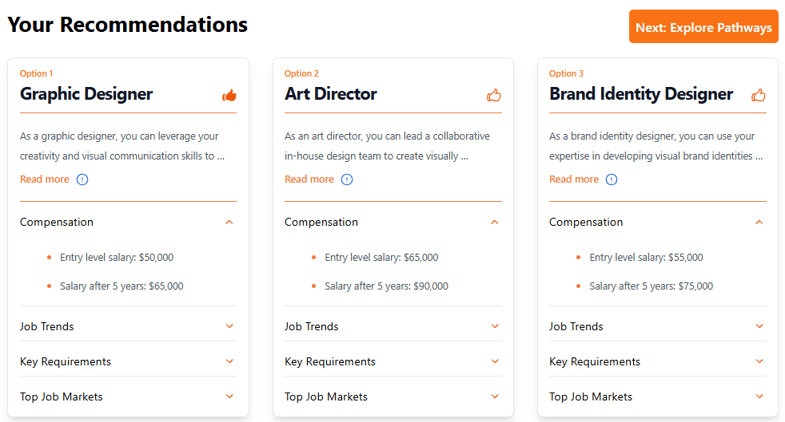785x422 pixels.
Task: Expand Key Requirements under Brand Identity Designer
Action: point(759,361)
